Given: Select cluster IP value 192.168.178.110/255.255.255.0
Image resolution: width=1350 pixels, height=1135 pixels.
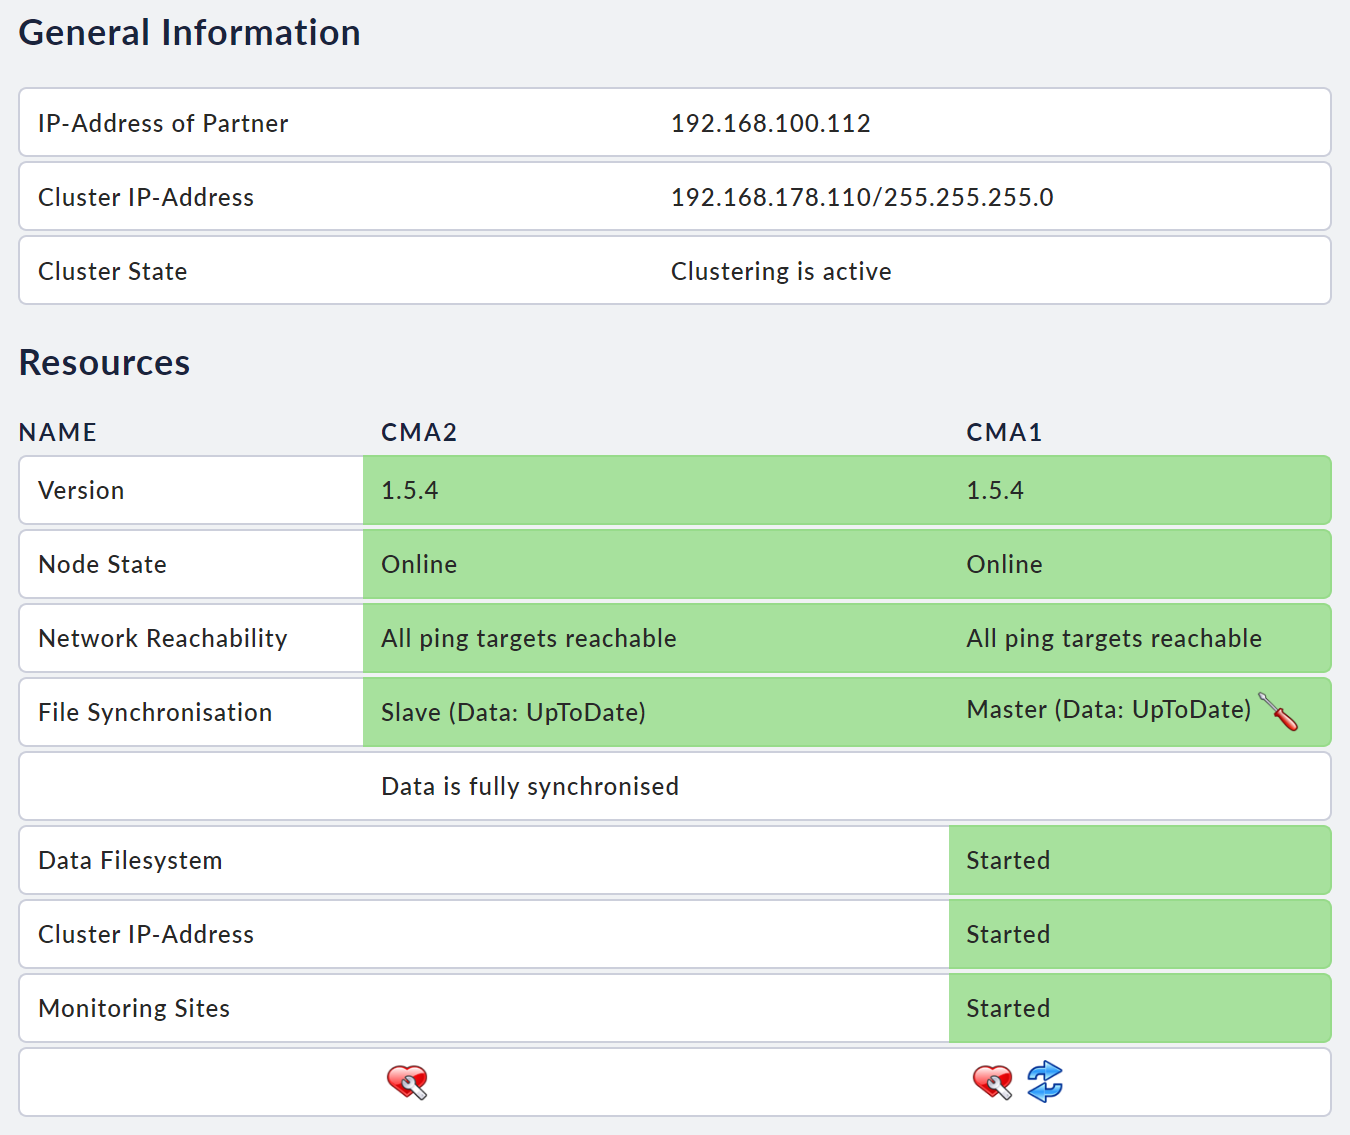Looking at the screenshot, I should coord(862,197).
